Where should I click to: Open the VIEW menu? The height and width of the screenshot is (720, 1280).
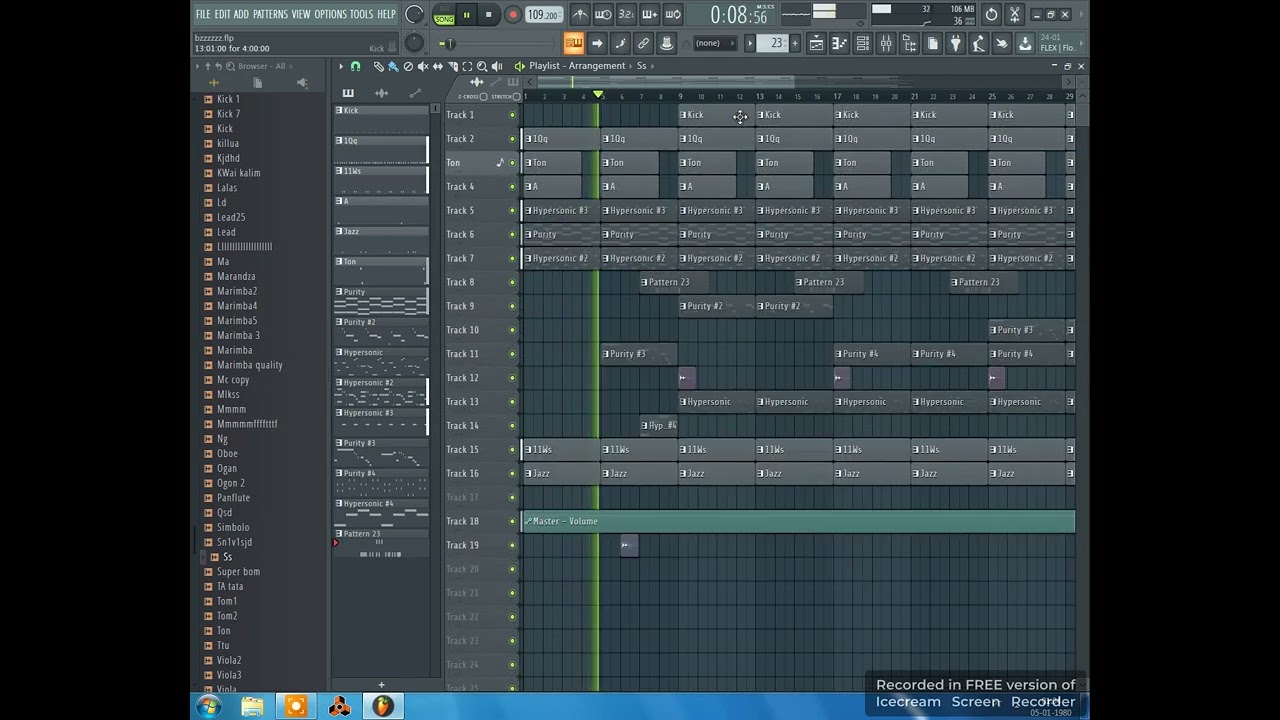[x=301, y=14]
